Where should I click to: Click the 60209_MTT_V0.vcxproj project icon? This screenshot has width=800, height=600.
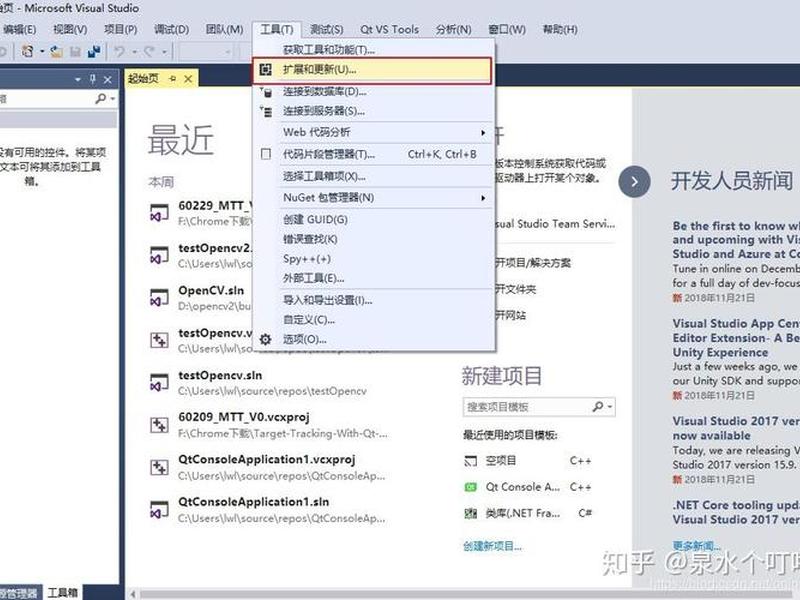159,425
